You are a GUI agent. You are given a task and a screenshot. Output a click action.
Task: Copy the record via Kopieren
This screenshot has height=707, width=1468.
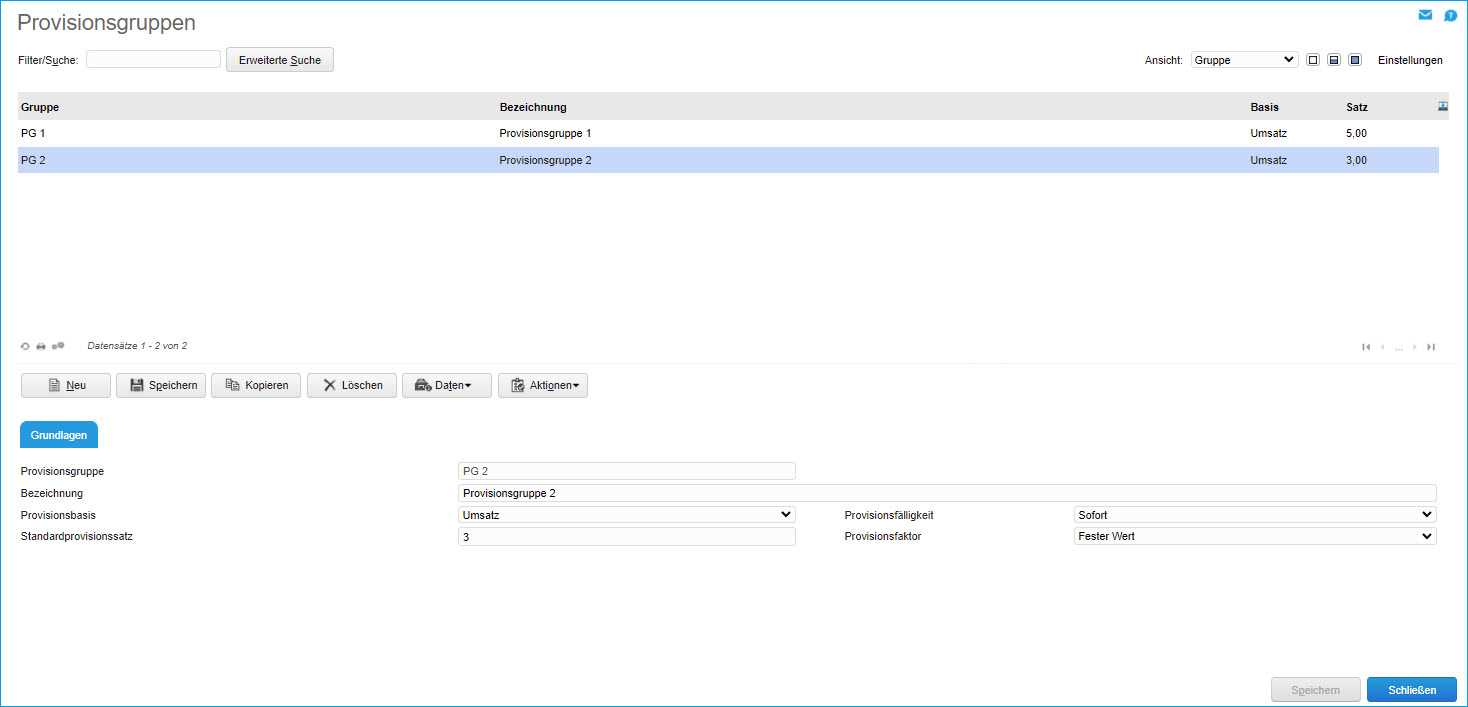[x=256, y=385]
